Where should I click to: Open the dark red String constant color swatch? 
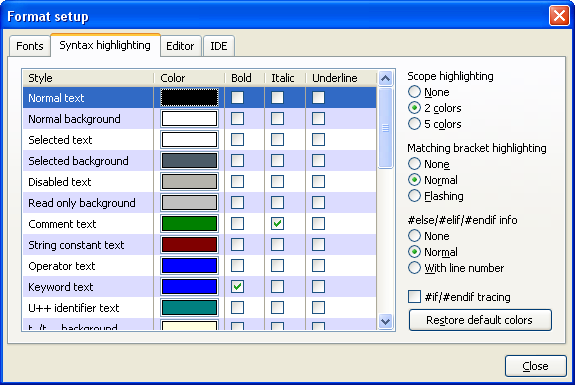[189, 245]
